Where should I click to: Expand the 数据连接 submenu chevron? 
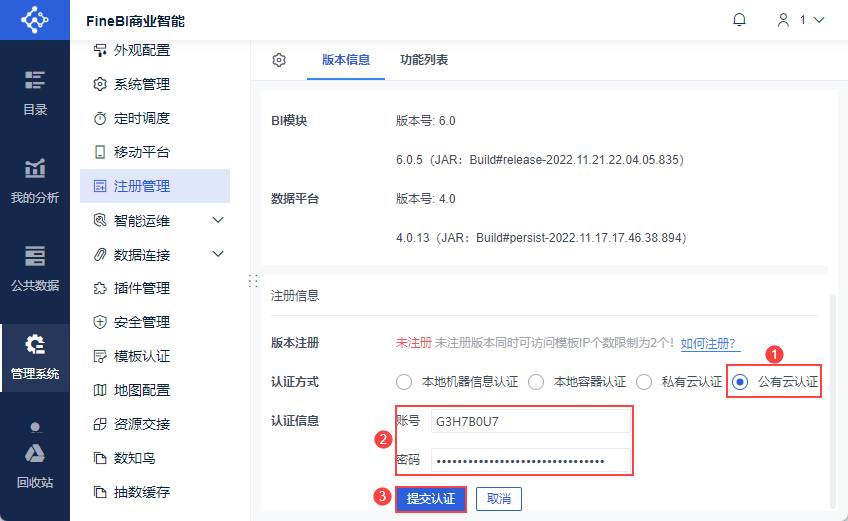click(218, 254)
